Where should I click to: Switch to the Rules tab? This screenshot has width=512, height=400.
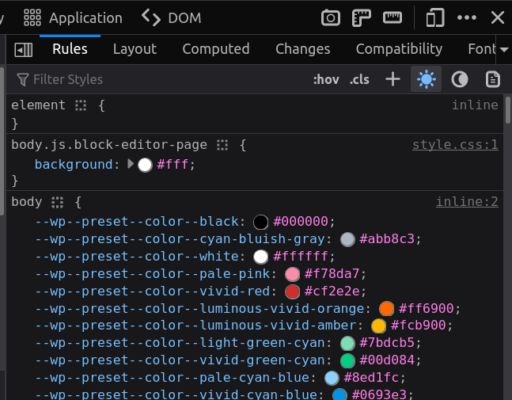click(70, 49)
